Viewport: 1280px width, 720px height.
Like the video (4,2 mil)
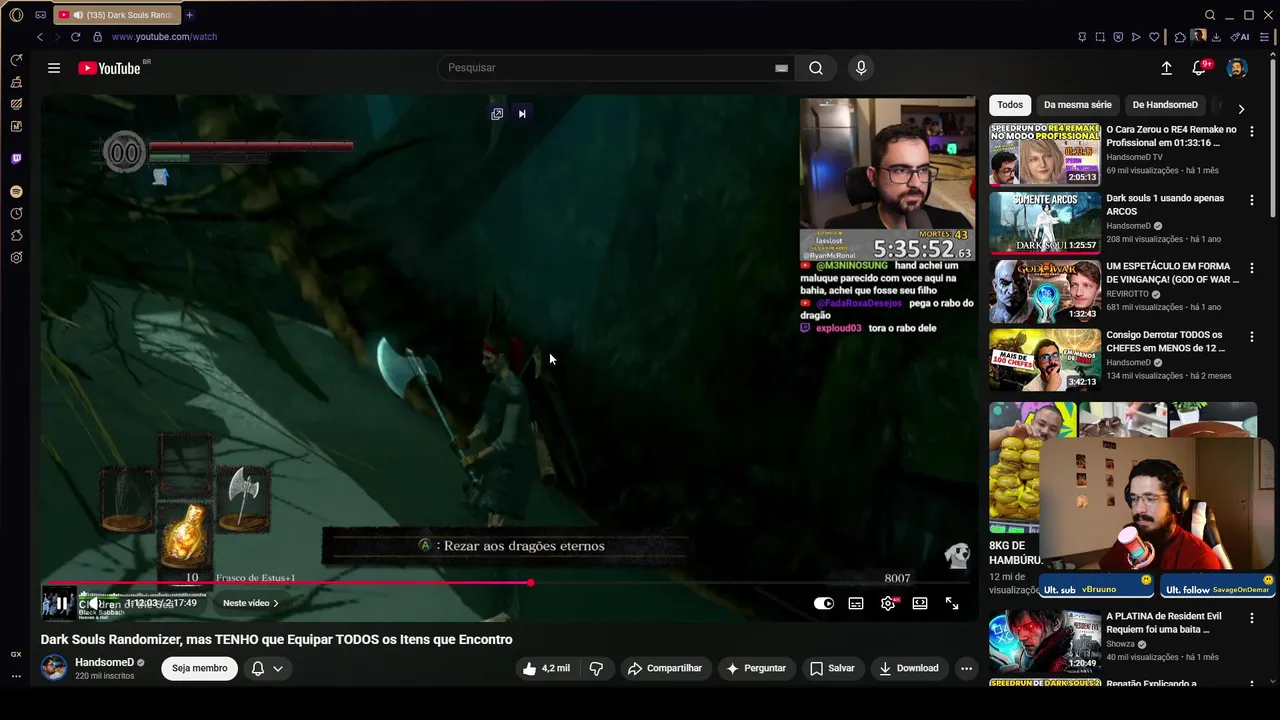[x=546, y=668]
